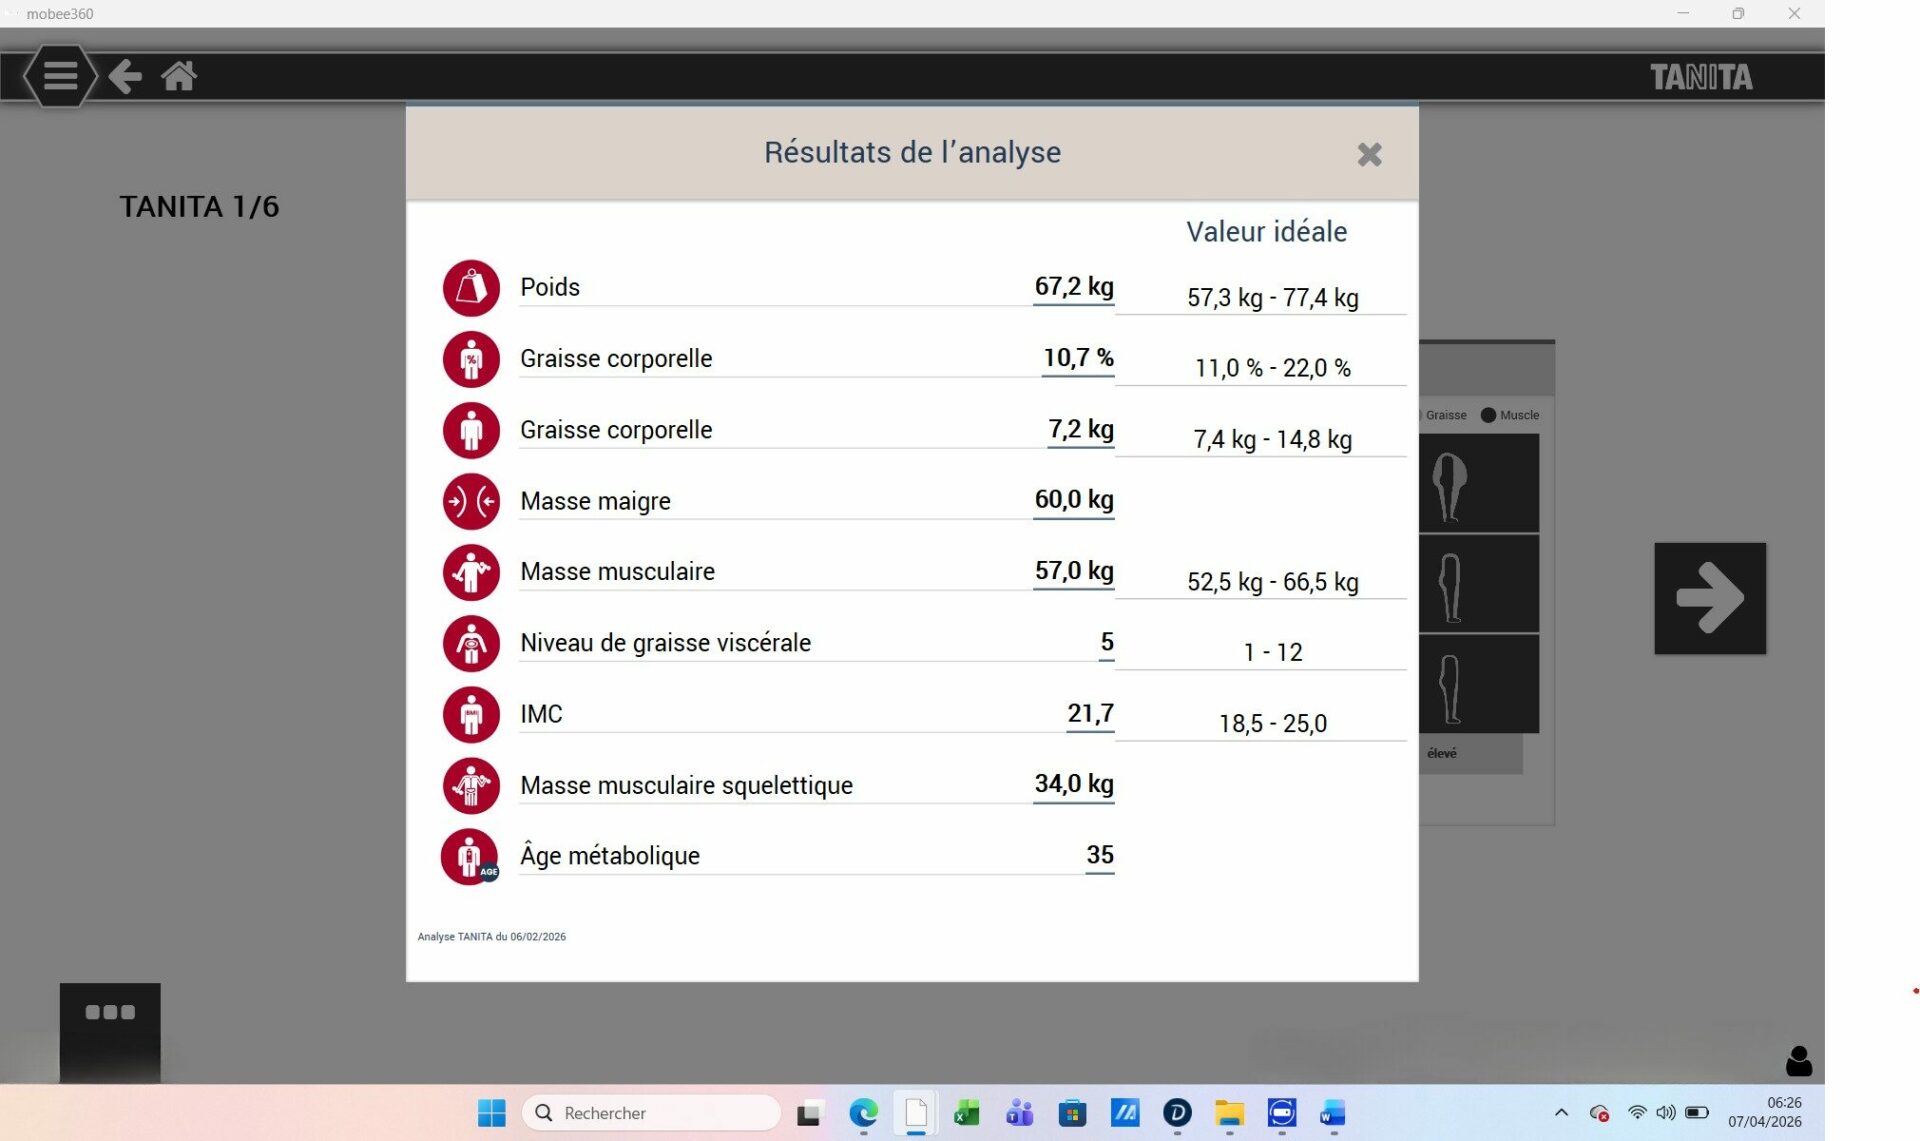Click the skeletal muscle mass icon
The image size is (1920, 1141).
coord(471,785)
